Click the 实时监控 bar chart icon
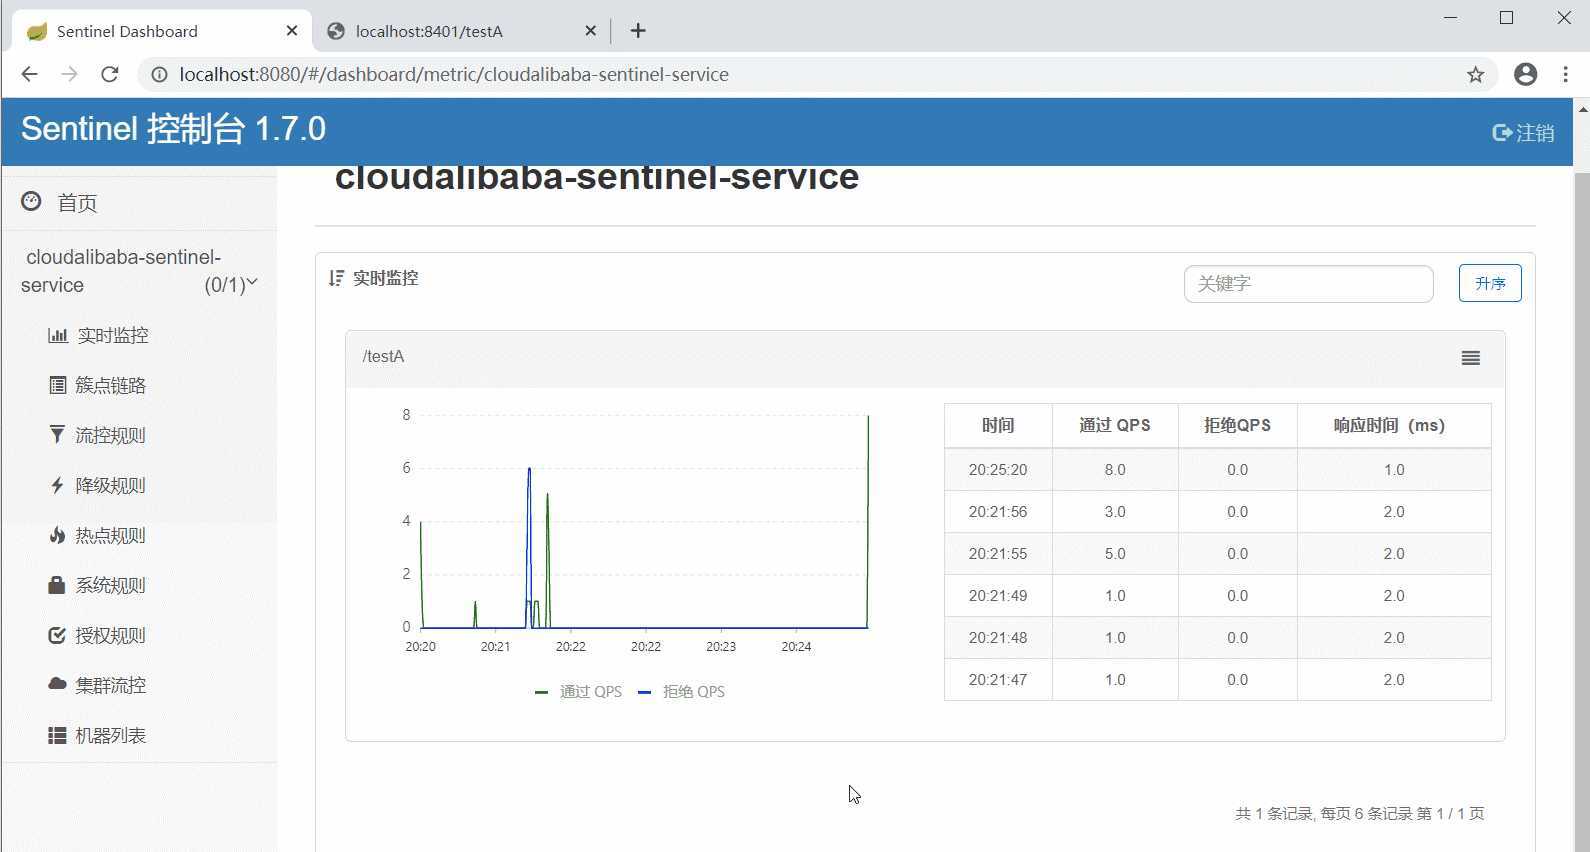Viewport: 1590px width, 852px height. coord(58,335)
